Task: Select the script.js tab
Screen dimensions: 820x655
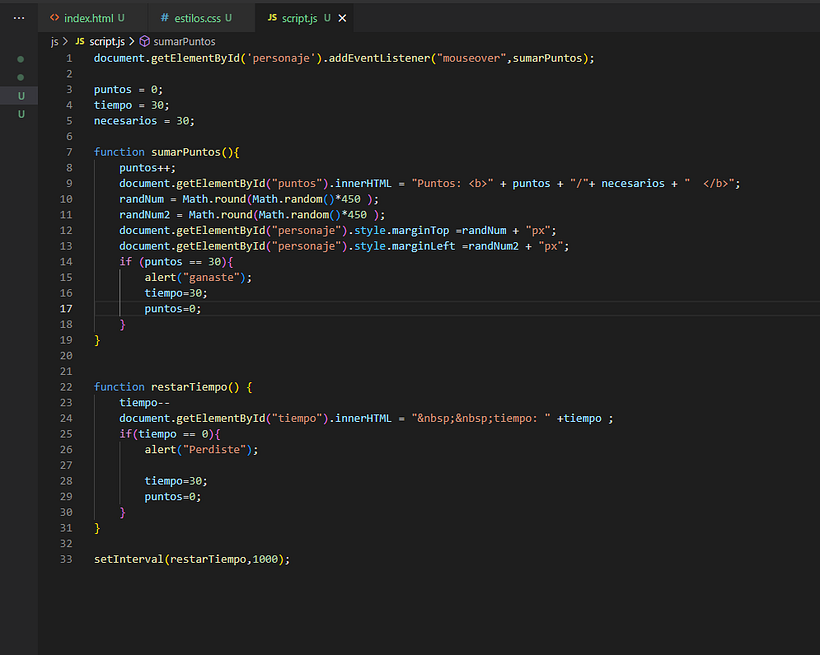Action: tap(299, 18)
